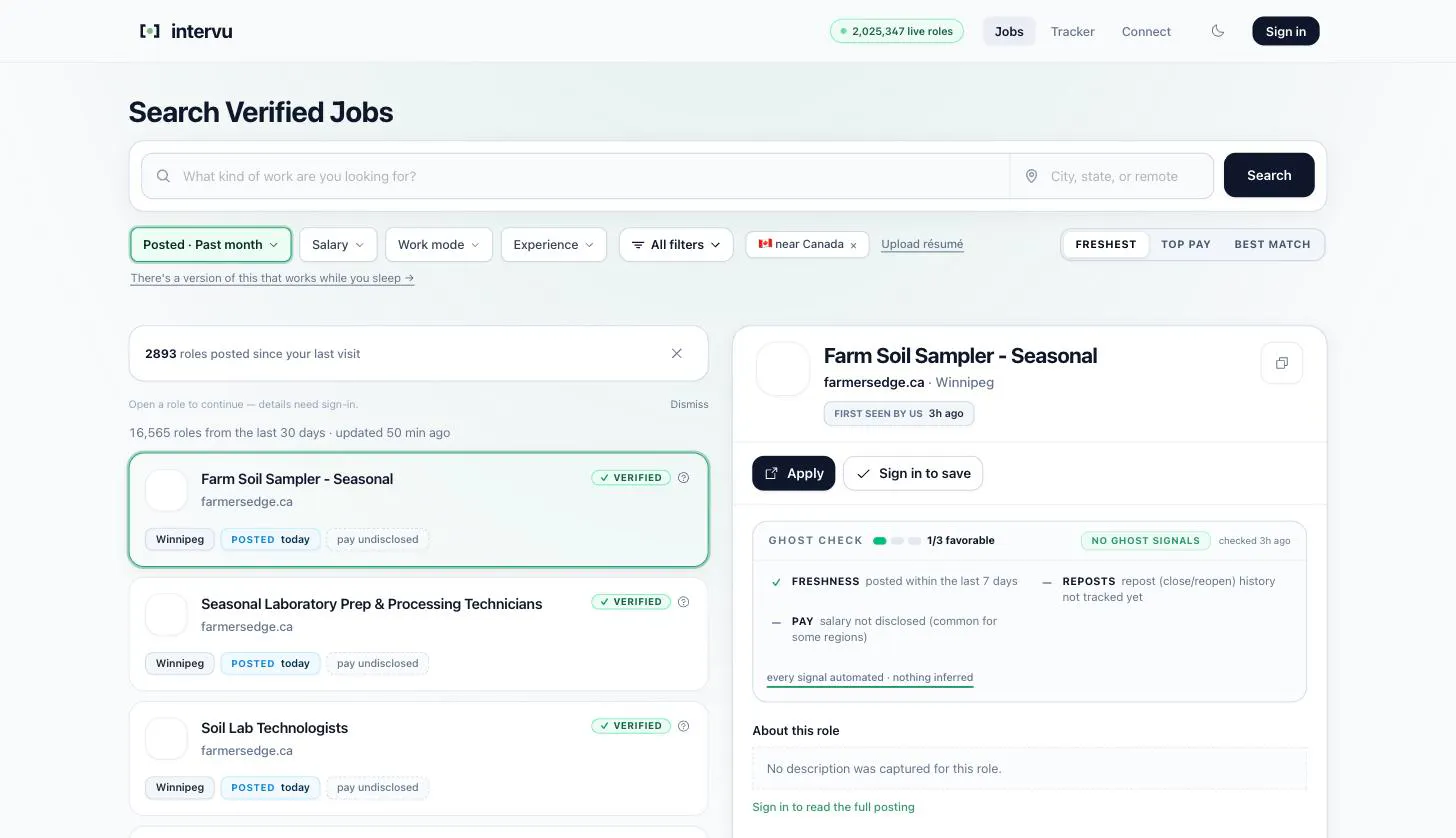The width and height of the screenshot is (1456, 838).
Task: Click the NO GHOST SIGNALS badge
Action: pyautogui.click(x=1145, y=541)
